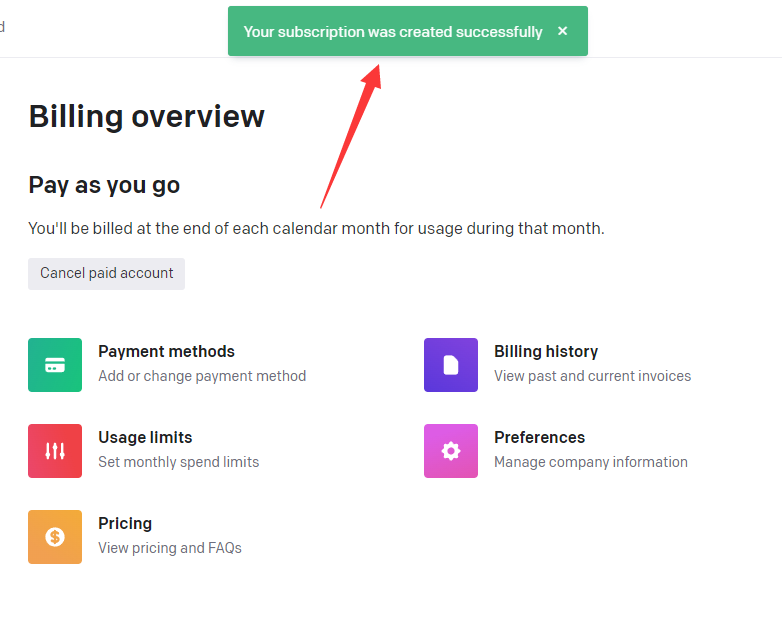The image size is (782, 638).
Task: Click the 'Manage company information' description
Action: 591,462
